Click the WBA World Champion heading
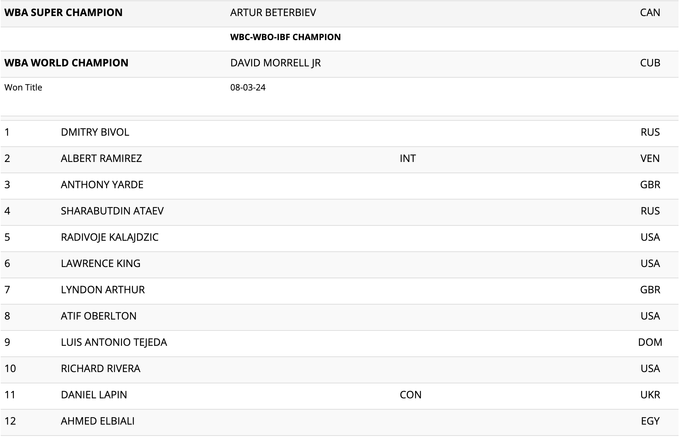 pyautogui.click(x=66, y=63)
